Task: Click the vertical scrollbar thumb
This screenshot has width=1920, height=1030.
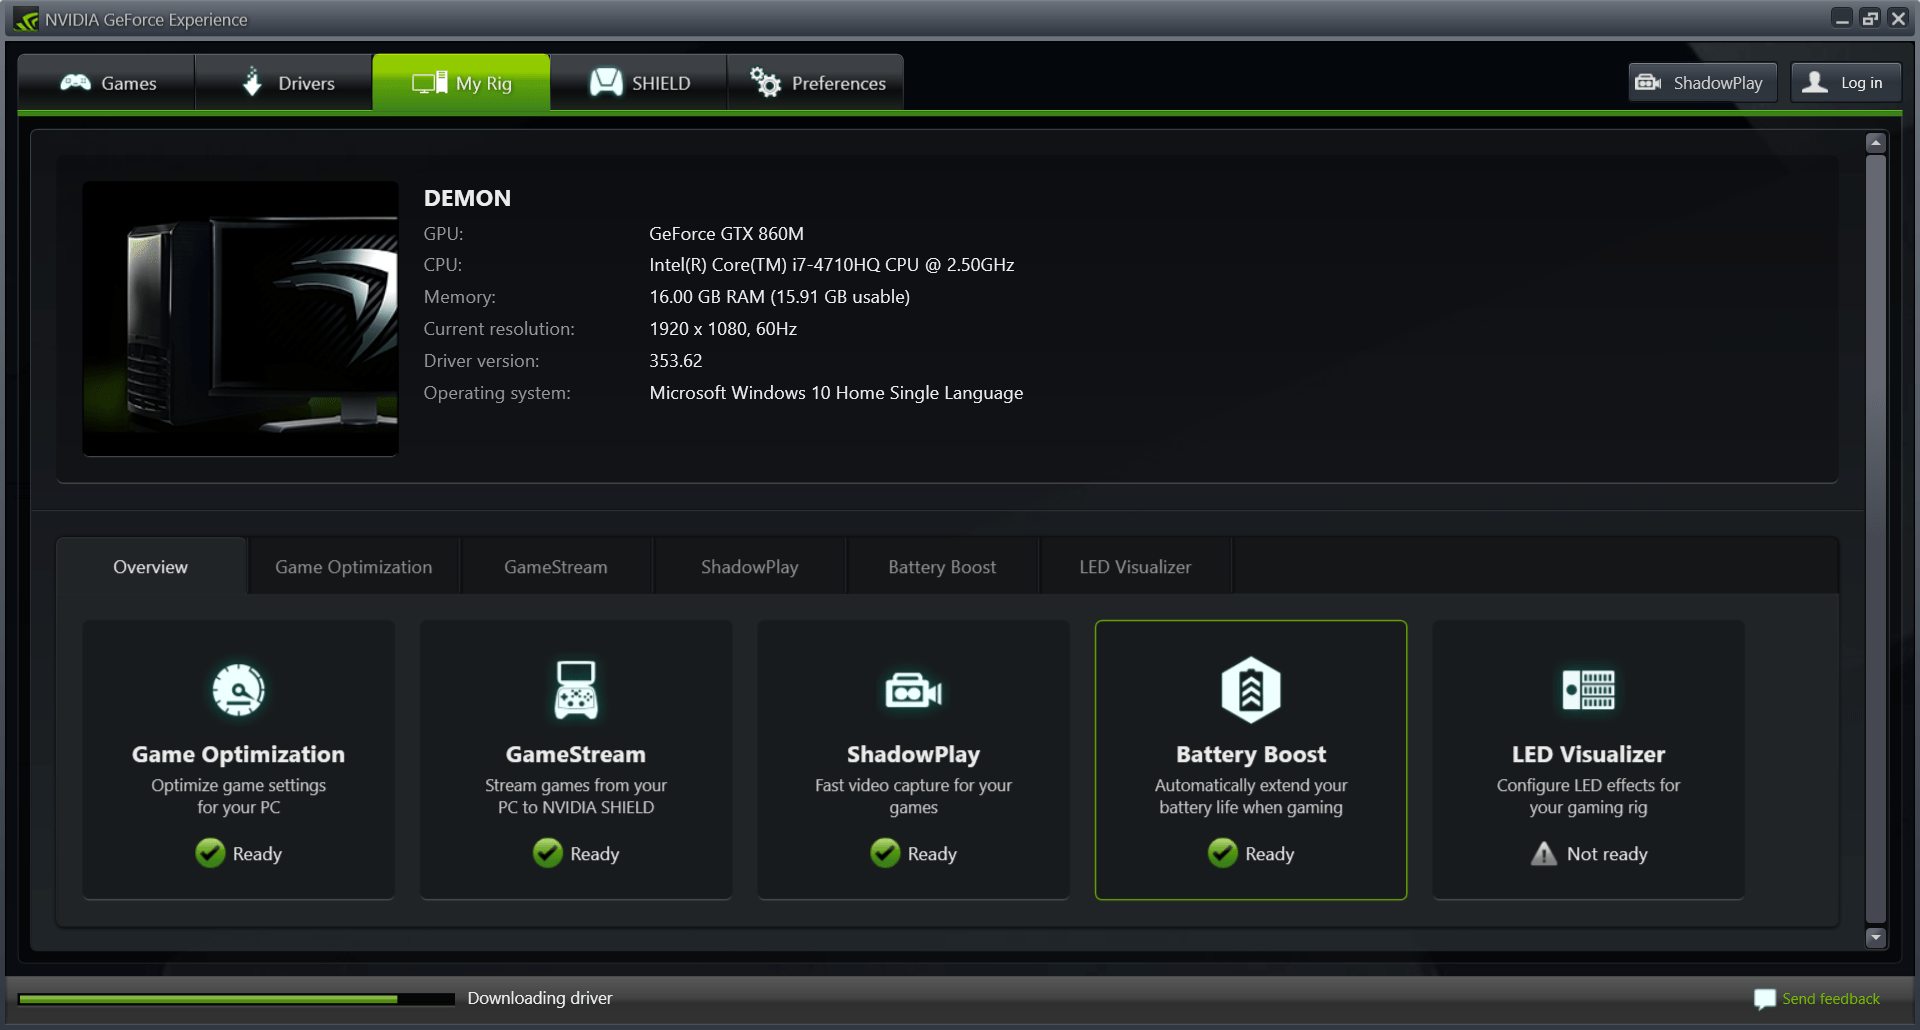Action: [1876, 539]
